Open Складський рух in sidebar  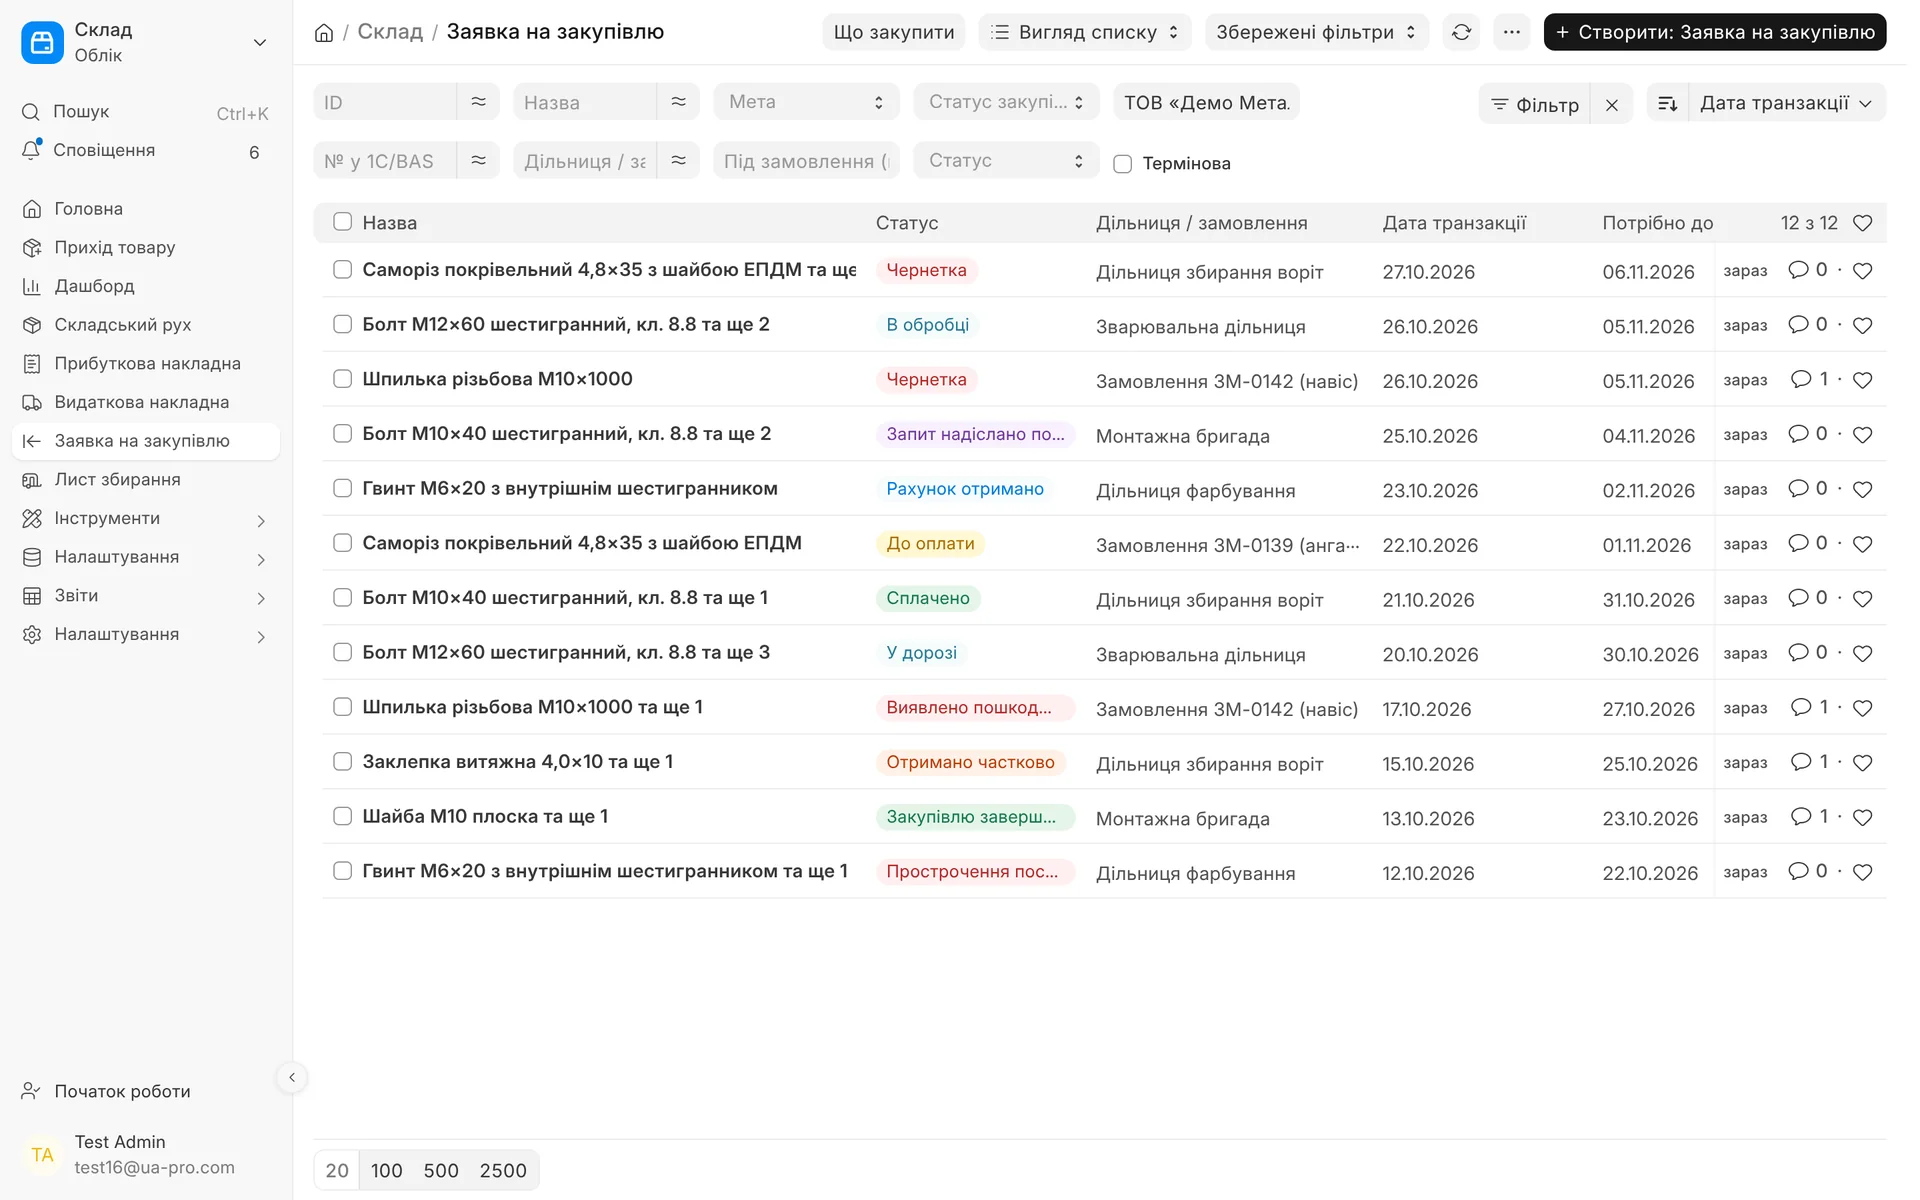coord(146,327)
